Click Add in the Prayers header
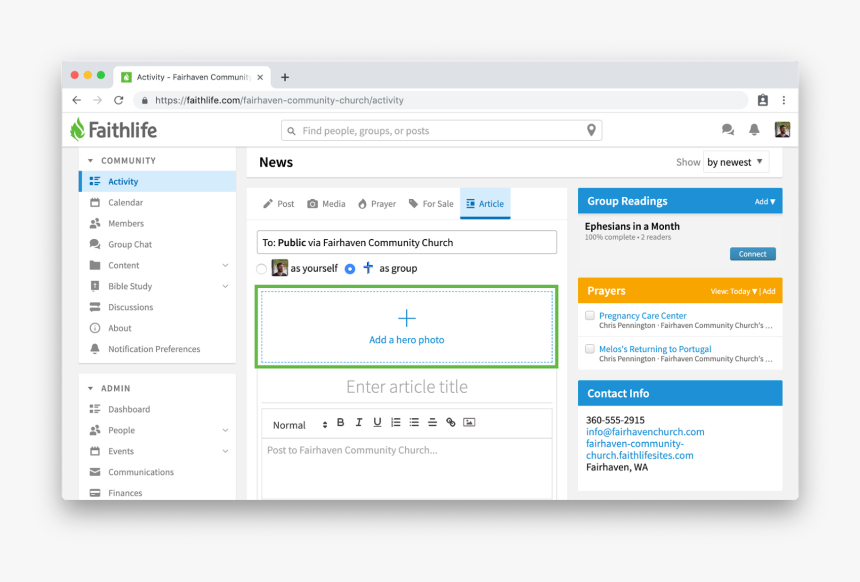This screenshot has height=582, width=860. pos(769,291)
